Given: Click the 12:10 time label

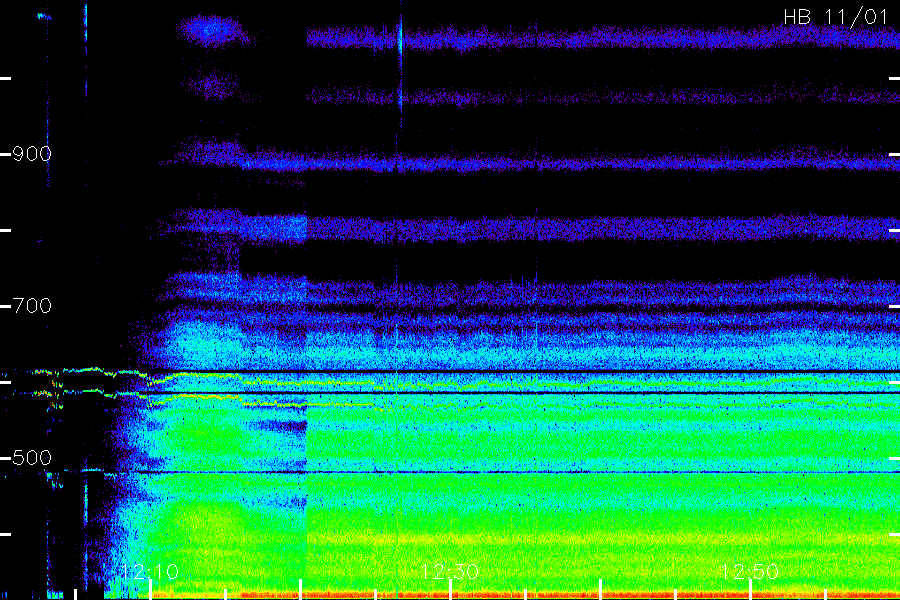Looking at the screenshot, I should (x=150, y=571).
